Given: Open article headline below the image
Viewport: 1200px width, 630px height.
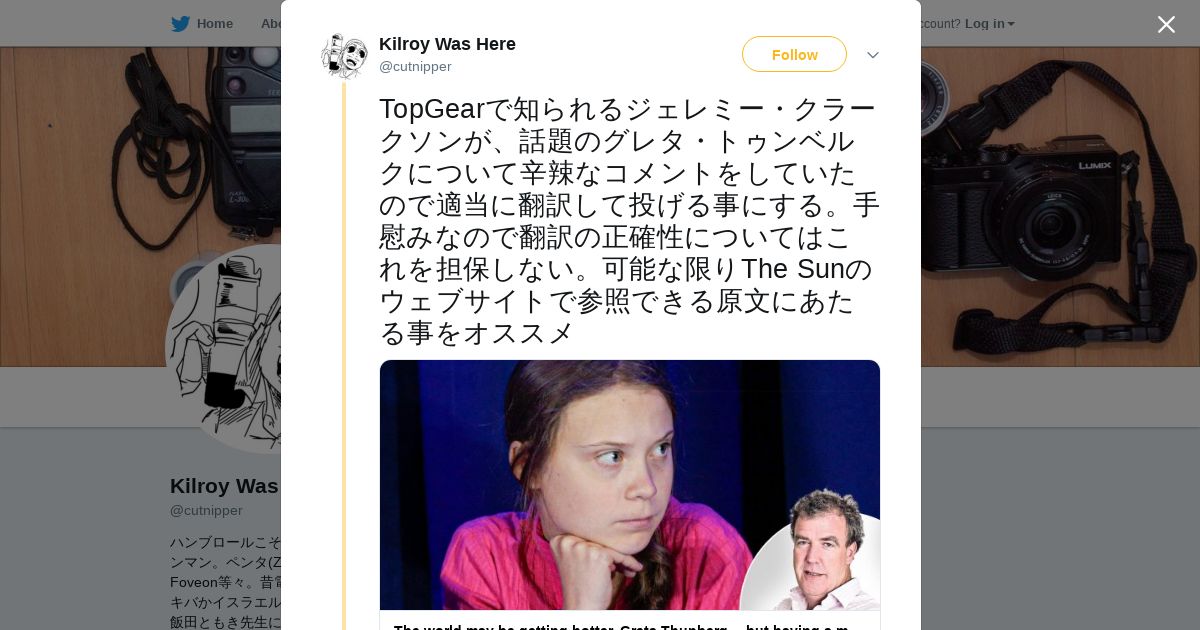Looking at the screenshot, I should click(620, 625).
